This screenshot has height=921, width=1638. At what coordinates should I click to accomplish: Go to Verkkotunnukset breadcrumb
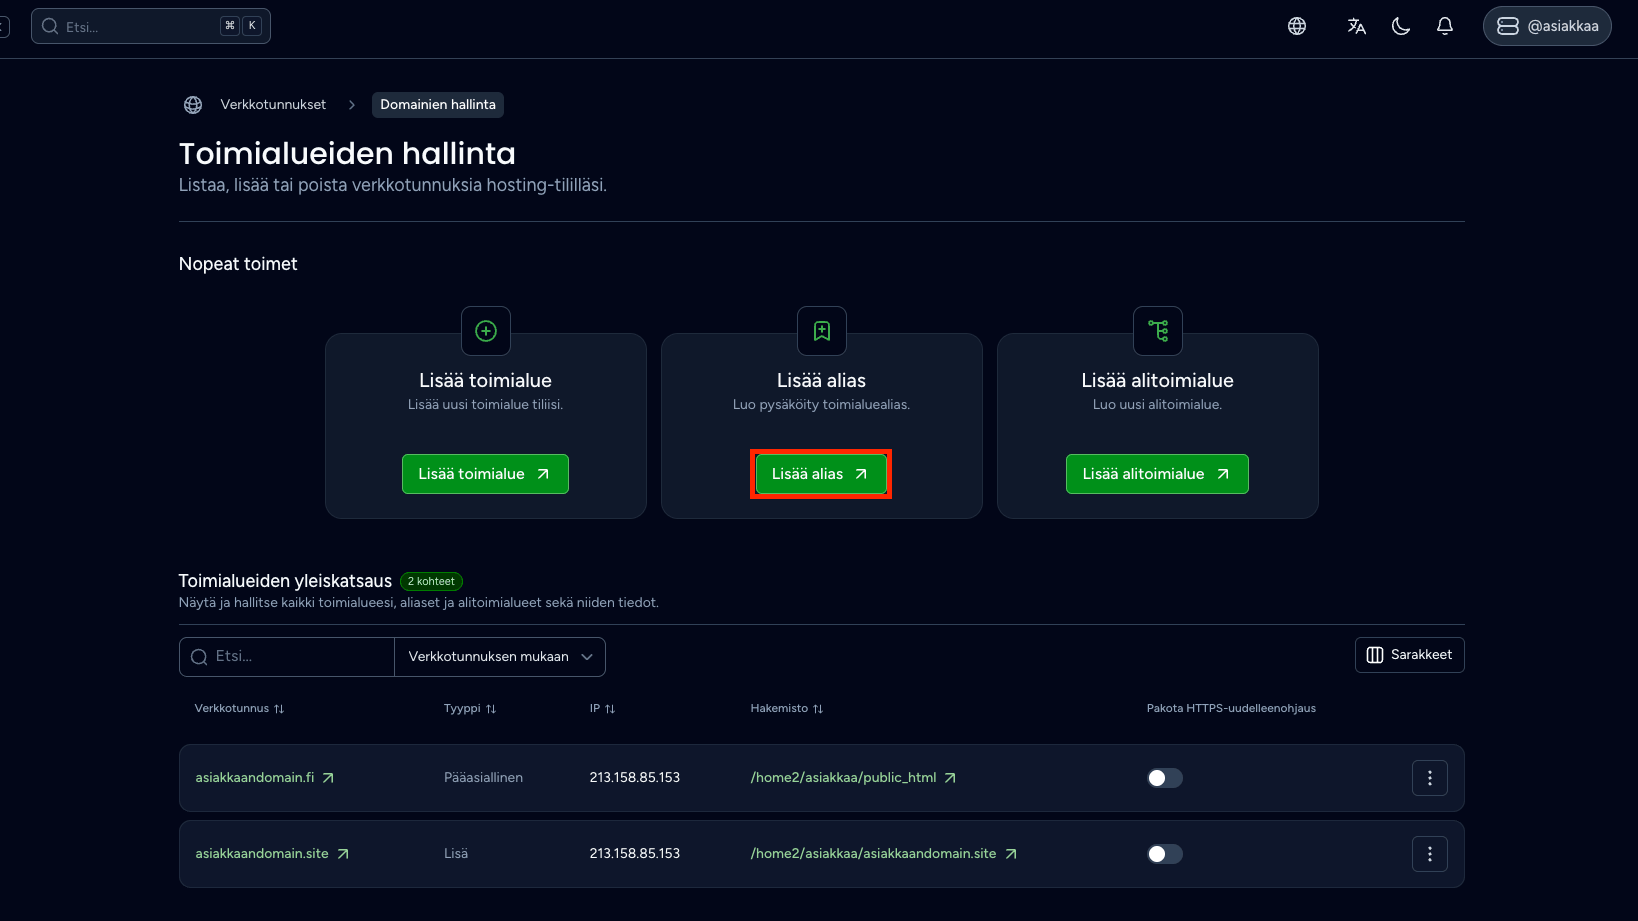click(x=273, y=104)
